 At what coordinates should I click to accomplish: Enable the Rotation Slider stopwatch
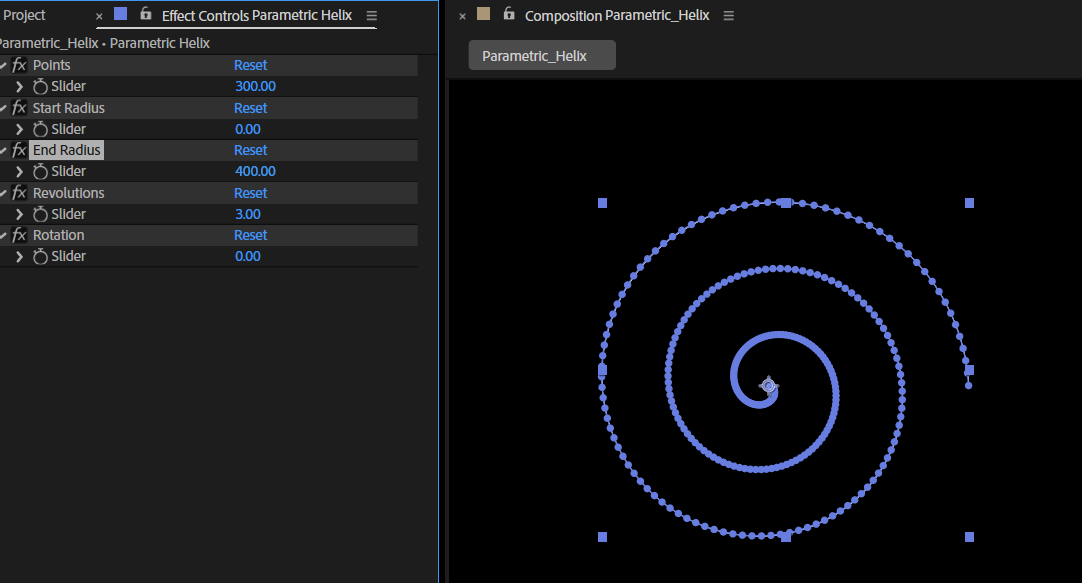[x=40, y=256]
